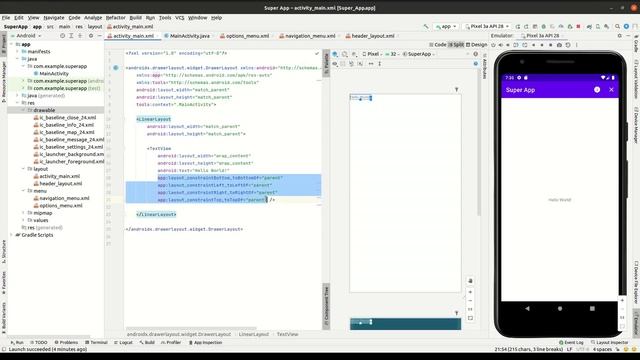Hide the Project panel with minus icon
Image resolution: width=640 pixels, height=360 pixels.
click(x=99, y=36)
